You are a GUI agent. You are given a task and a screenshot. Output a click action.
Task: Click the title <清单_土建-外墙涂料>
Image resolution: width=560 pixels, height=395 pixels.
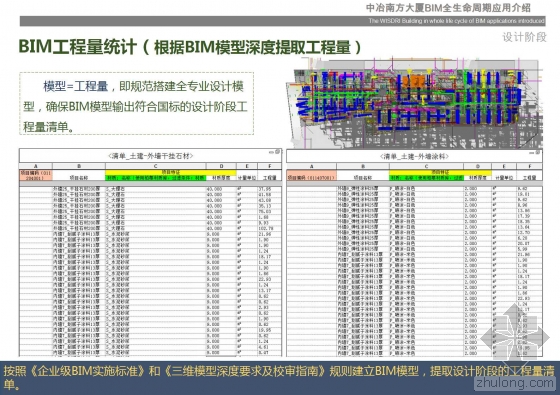414,156
